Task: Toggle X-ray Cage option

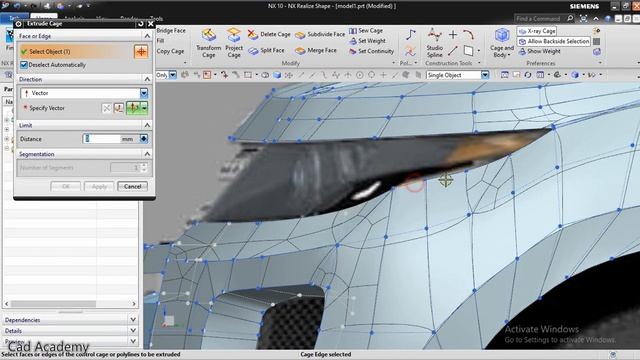Action: [x=537, y=31]
